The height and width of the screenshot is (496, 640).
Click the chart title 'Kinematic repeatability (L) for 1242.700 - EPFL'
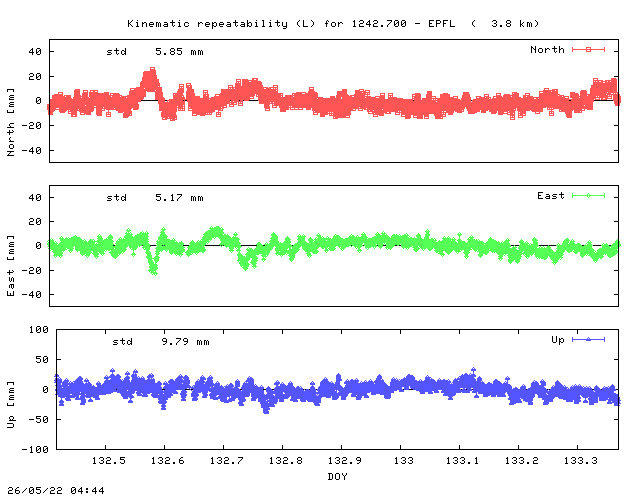(x=291, y=24)
